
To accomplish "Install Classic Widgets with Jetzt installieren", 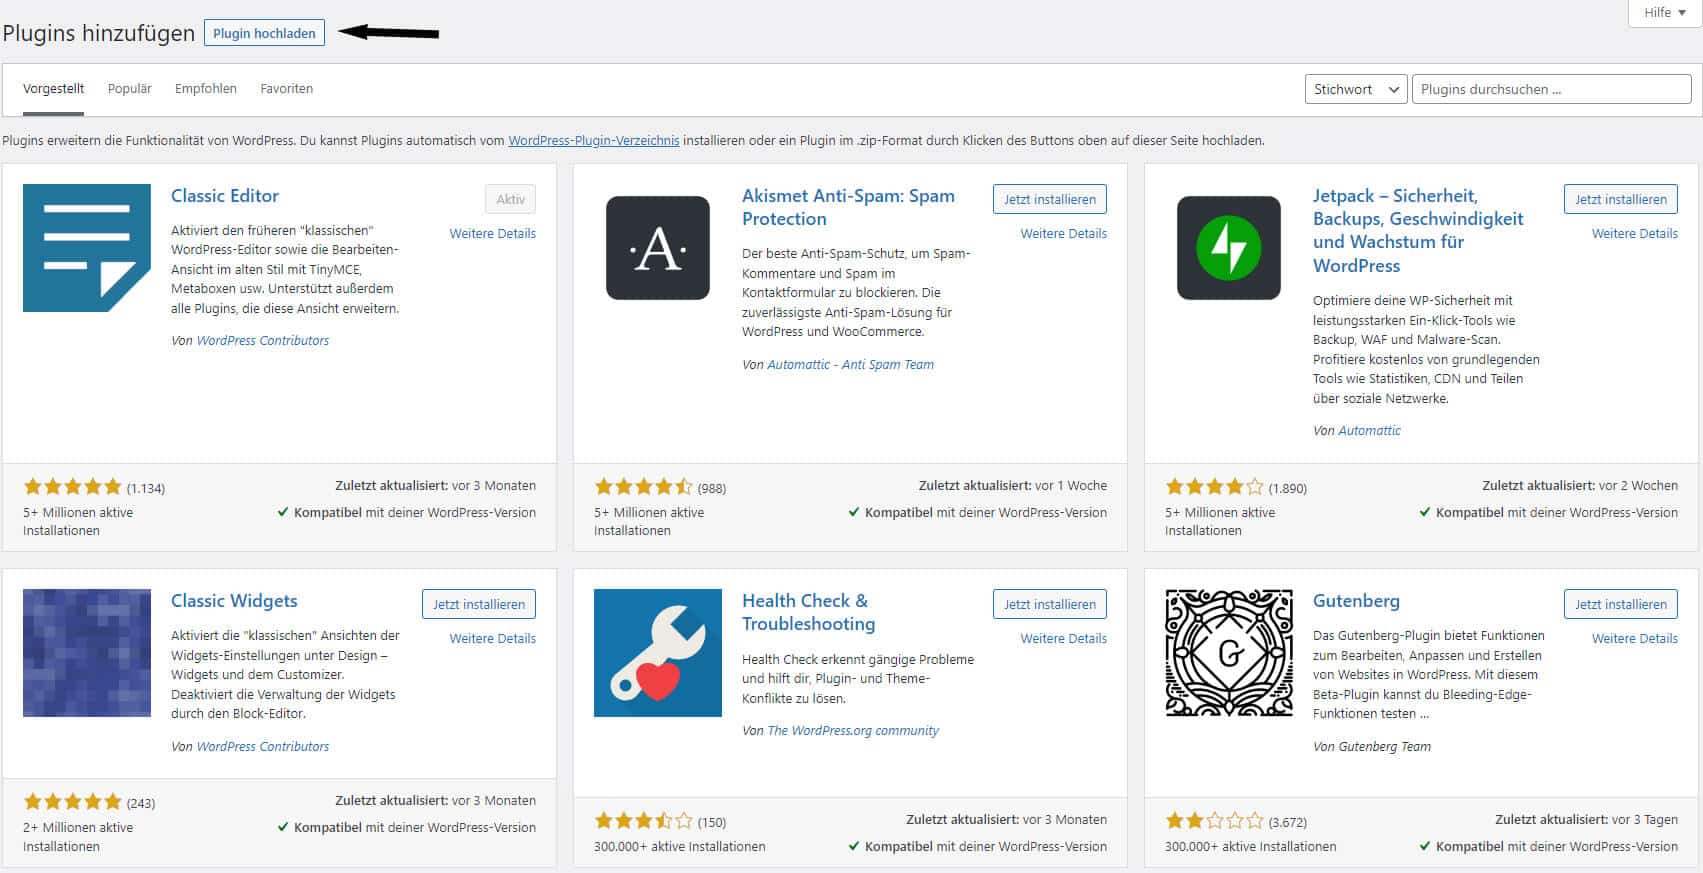I will pos(479,604).
